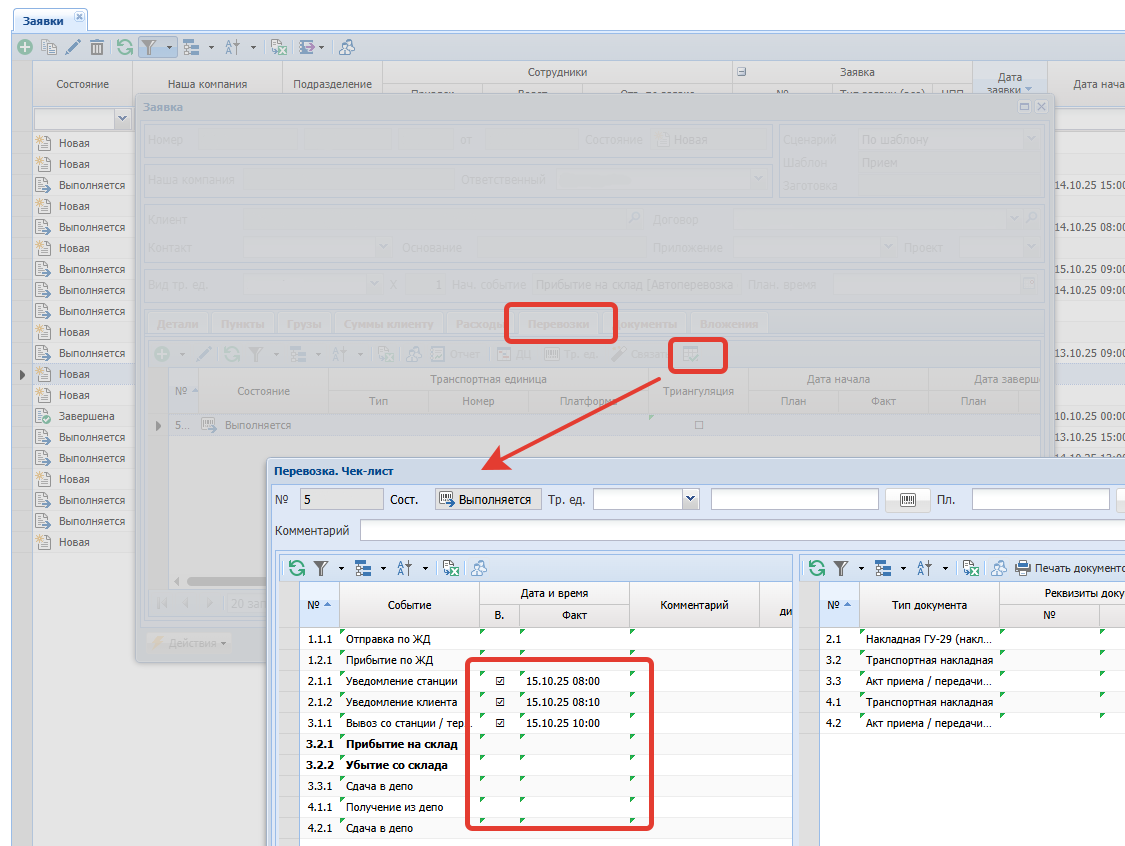
Task: Refresh the Заявки list
Action: pyautogui.click(x=125, y=47)
